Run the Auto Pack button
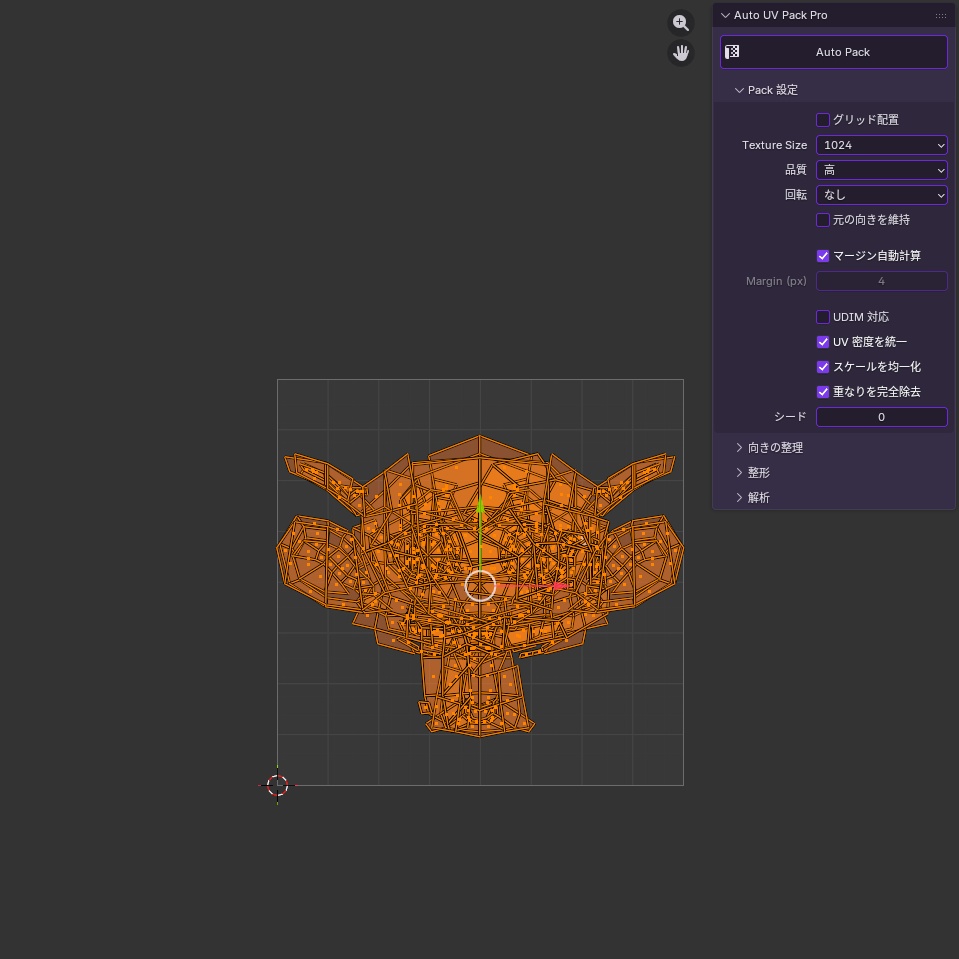 834,52
